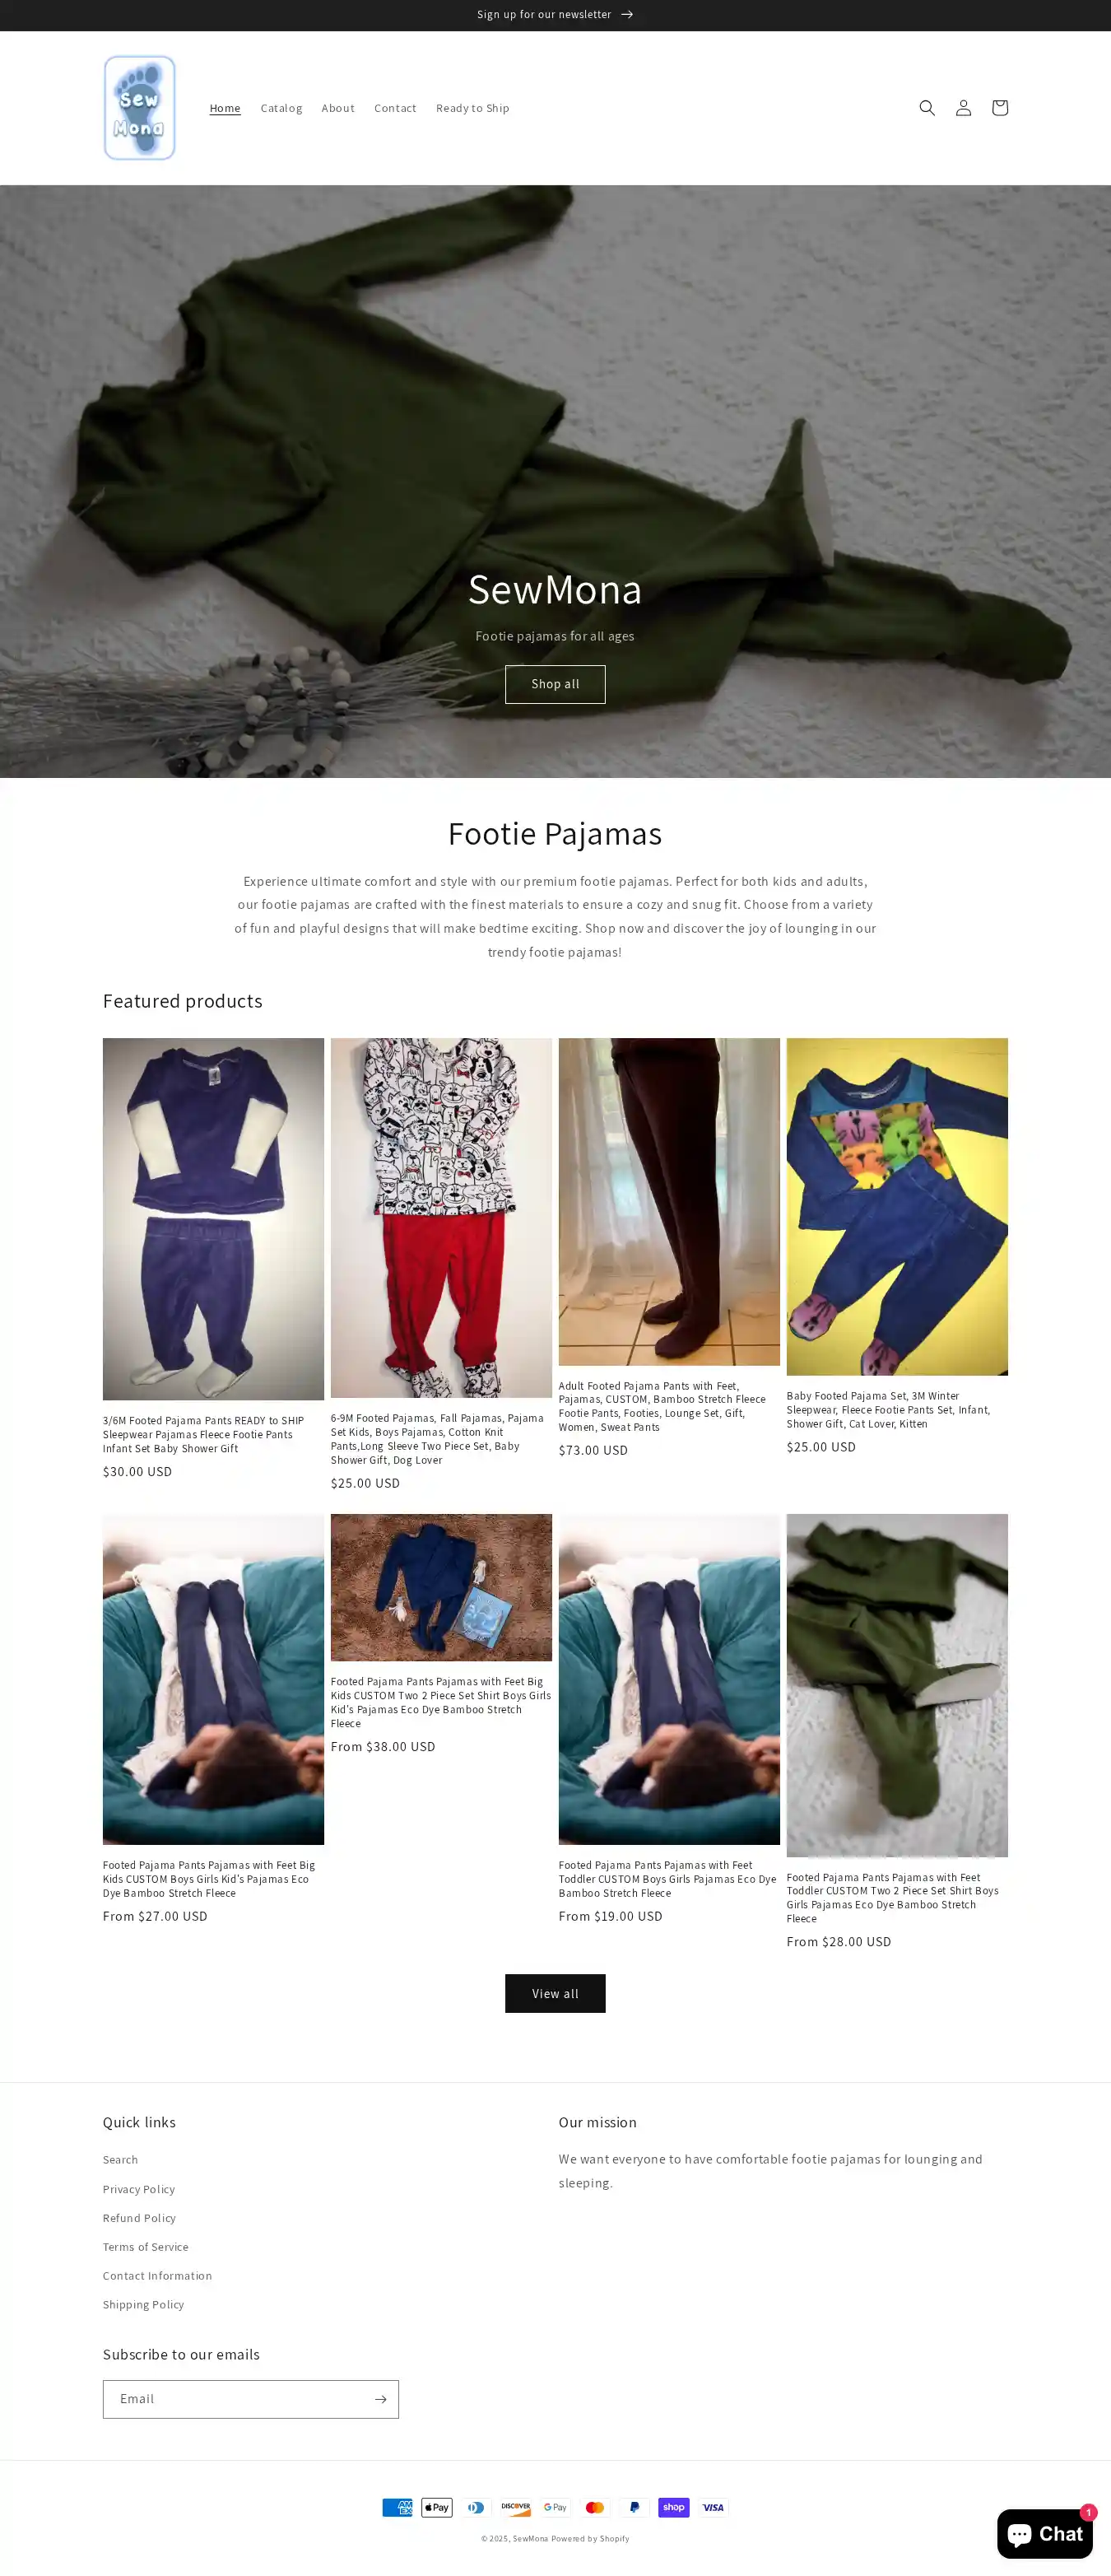Click Sign up for our newsletter banner
Screen dimensions: 1111x2576
click(555, 15)
